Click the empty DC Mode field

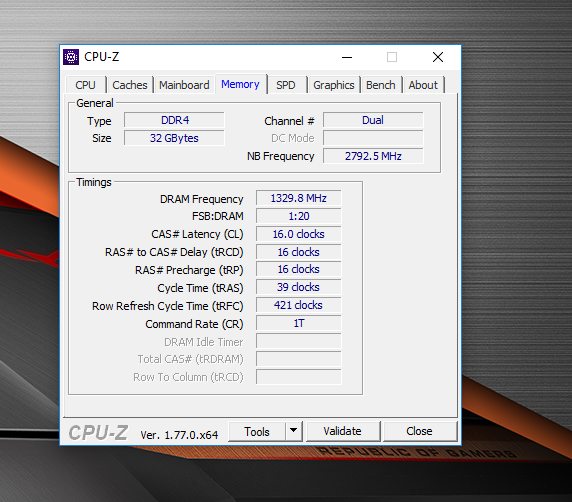click(x=373, y=138)
